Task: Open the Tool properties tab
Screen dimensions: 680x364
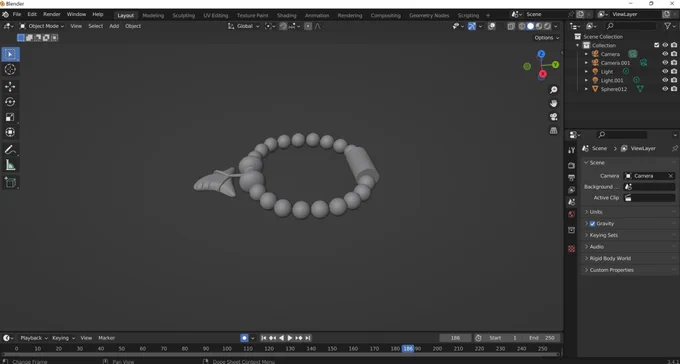Action: (572, 150)
